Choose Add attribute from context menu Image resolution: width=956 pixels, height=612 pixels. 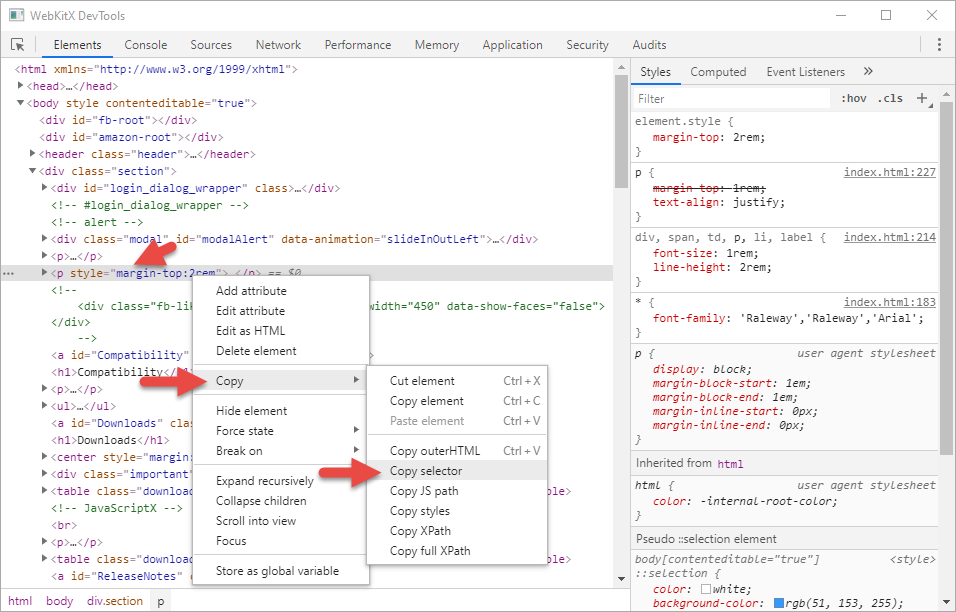click(x=281, y=291)
